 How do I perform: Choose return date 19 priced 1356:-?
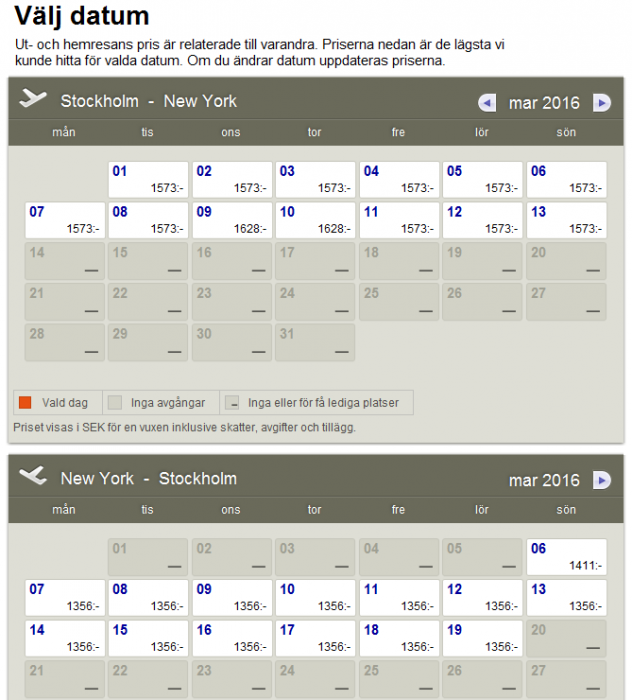(x=482, y=638)
